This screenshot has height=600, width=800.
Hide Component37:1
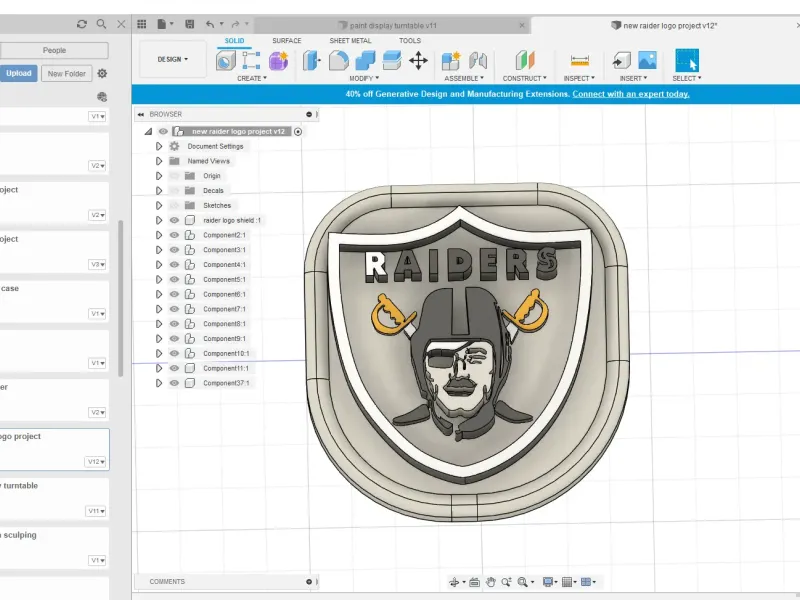pyautogui.click(x=174, y=383)
